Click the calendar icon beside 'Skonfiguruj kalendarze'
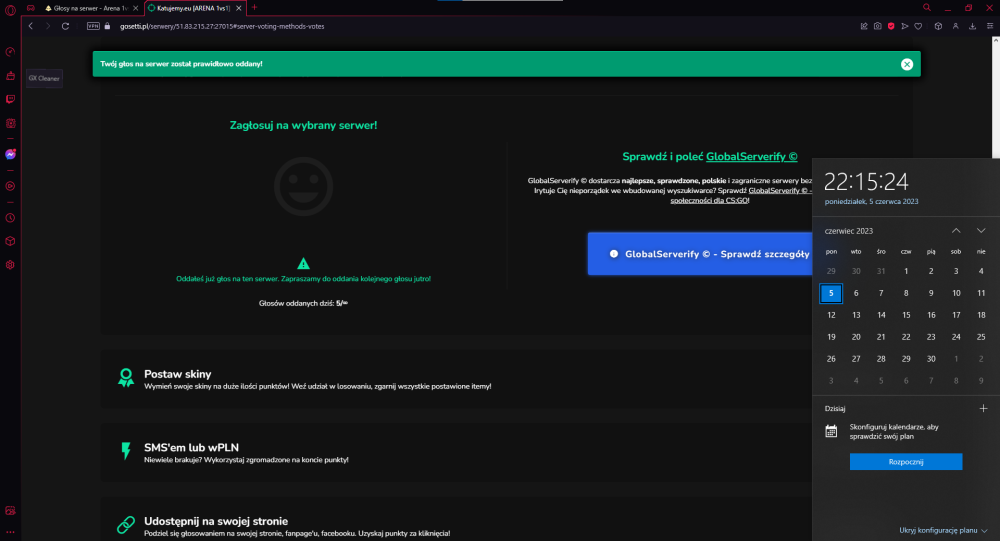 tap(831, 431)
